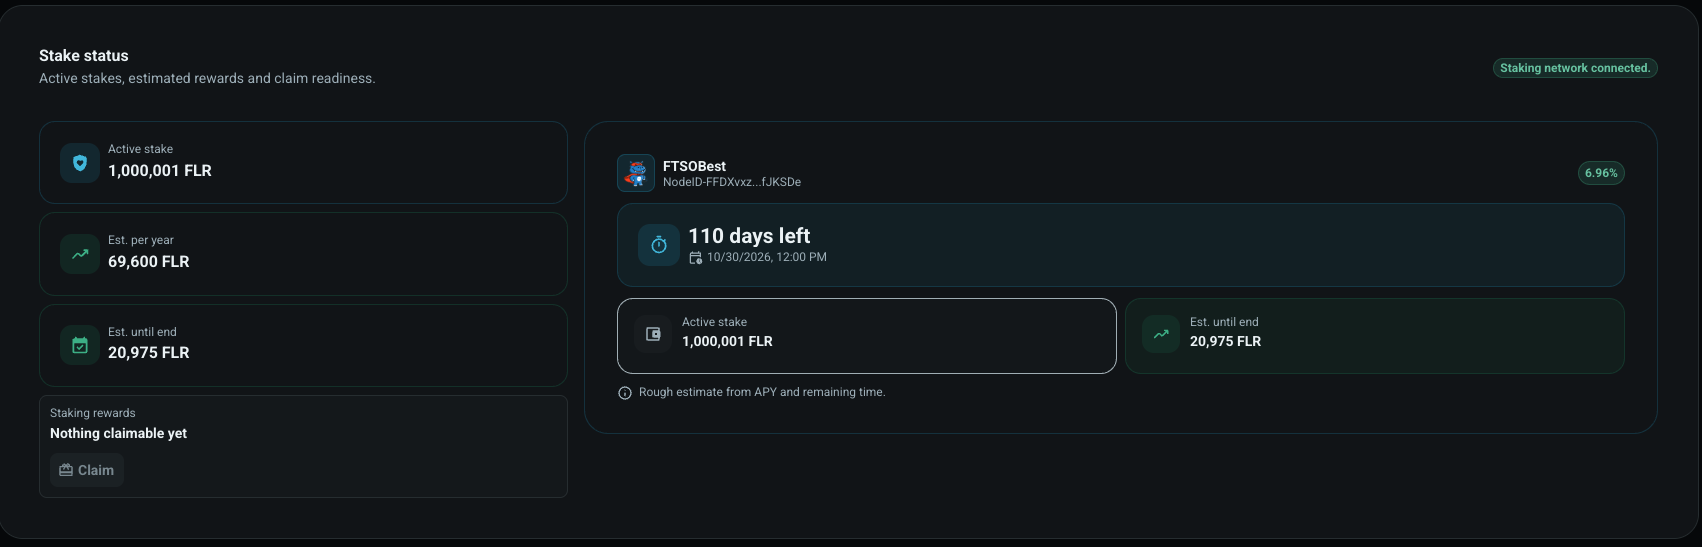This screenshot has width=1702, height=547.
Task: Click the Claim button
Action: (x=87, y=470)
